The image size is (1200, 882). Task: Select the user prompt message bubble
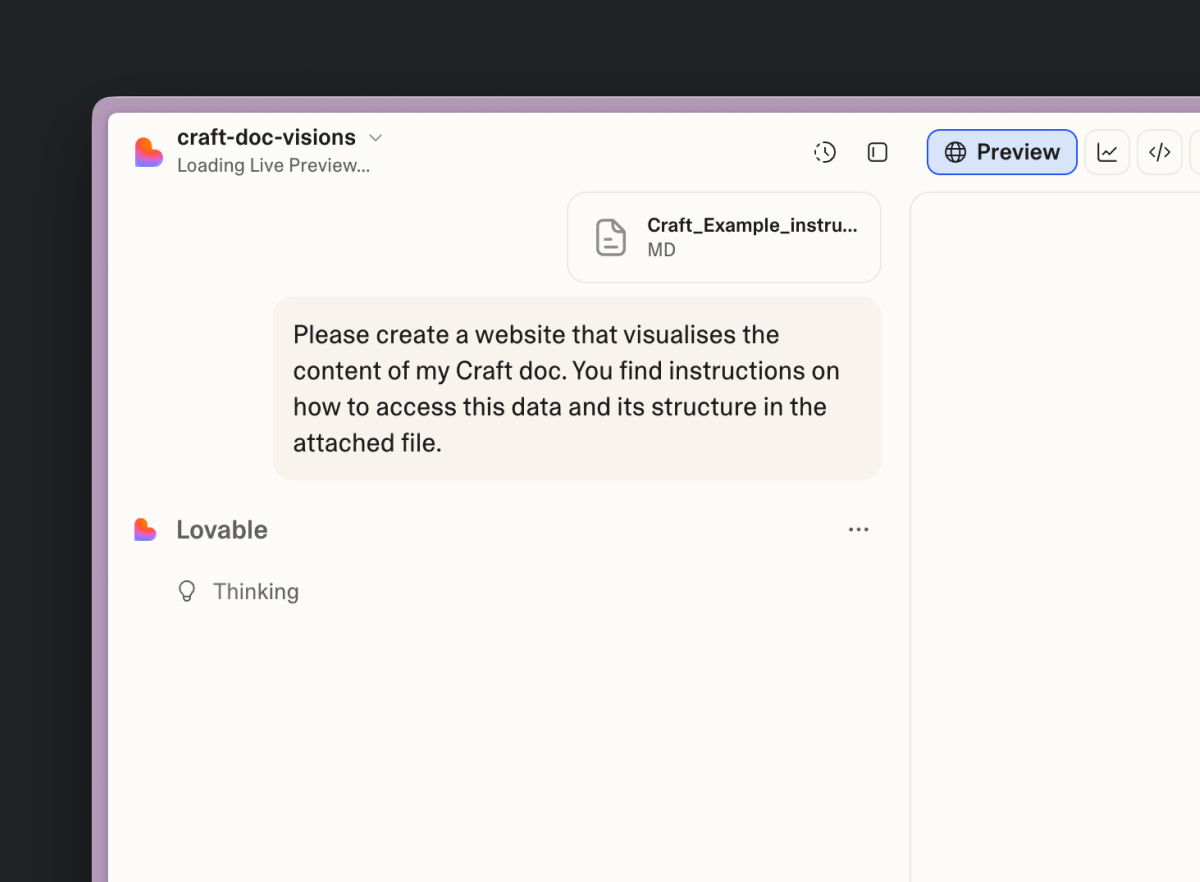[577, 388]
